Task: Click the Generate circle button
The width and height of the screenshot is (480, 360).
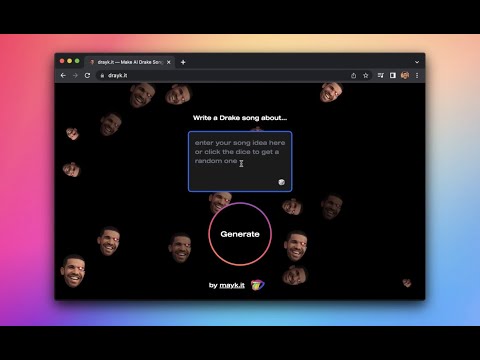Action: 240,234
